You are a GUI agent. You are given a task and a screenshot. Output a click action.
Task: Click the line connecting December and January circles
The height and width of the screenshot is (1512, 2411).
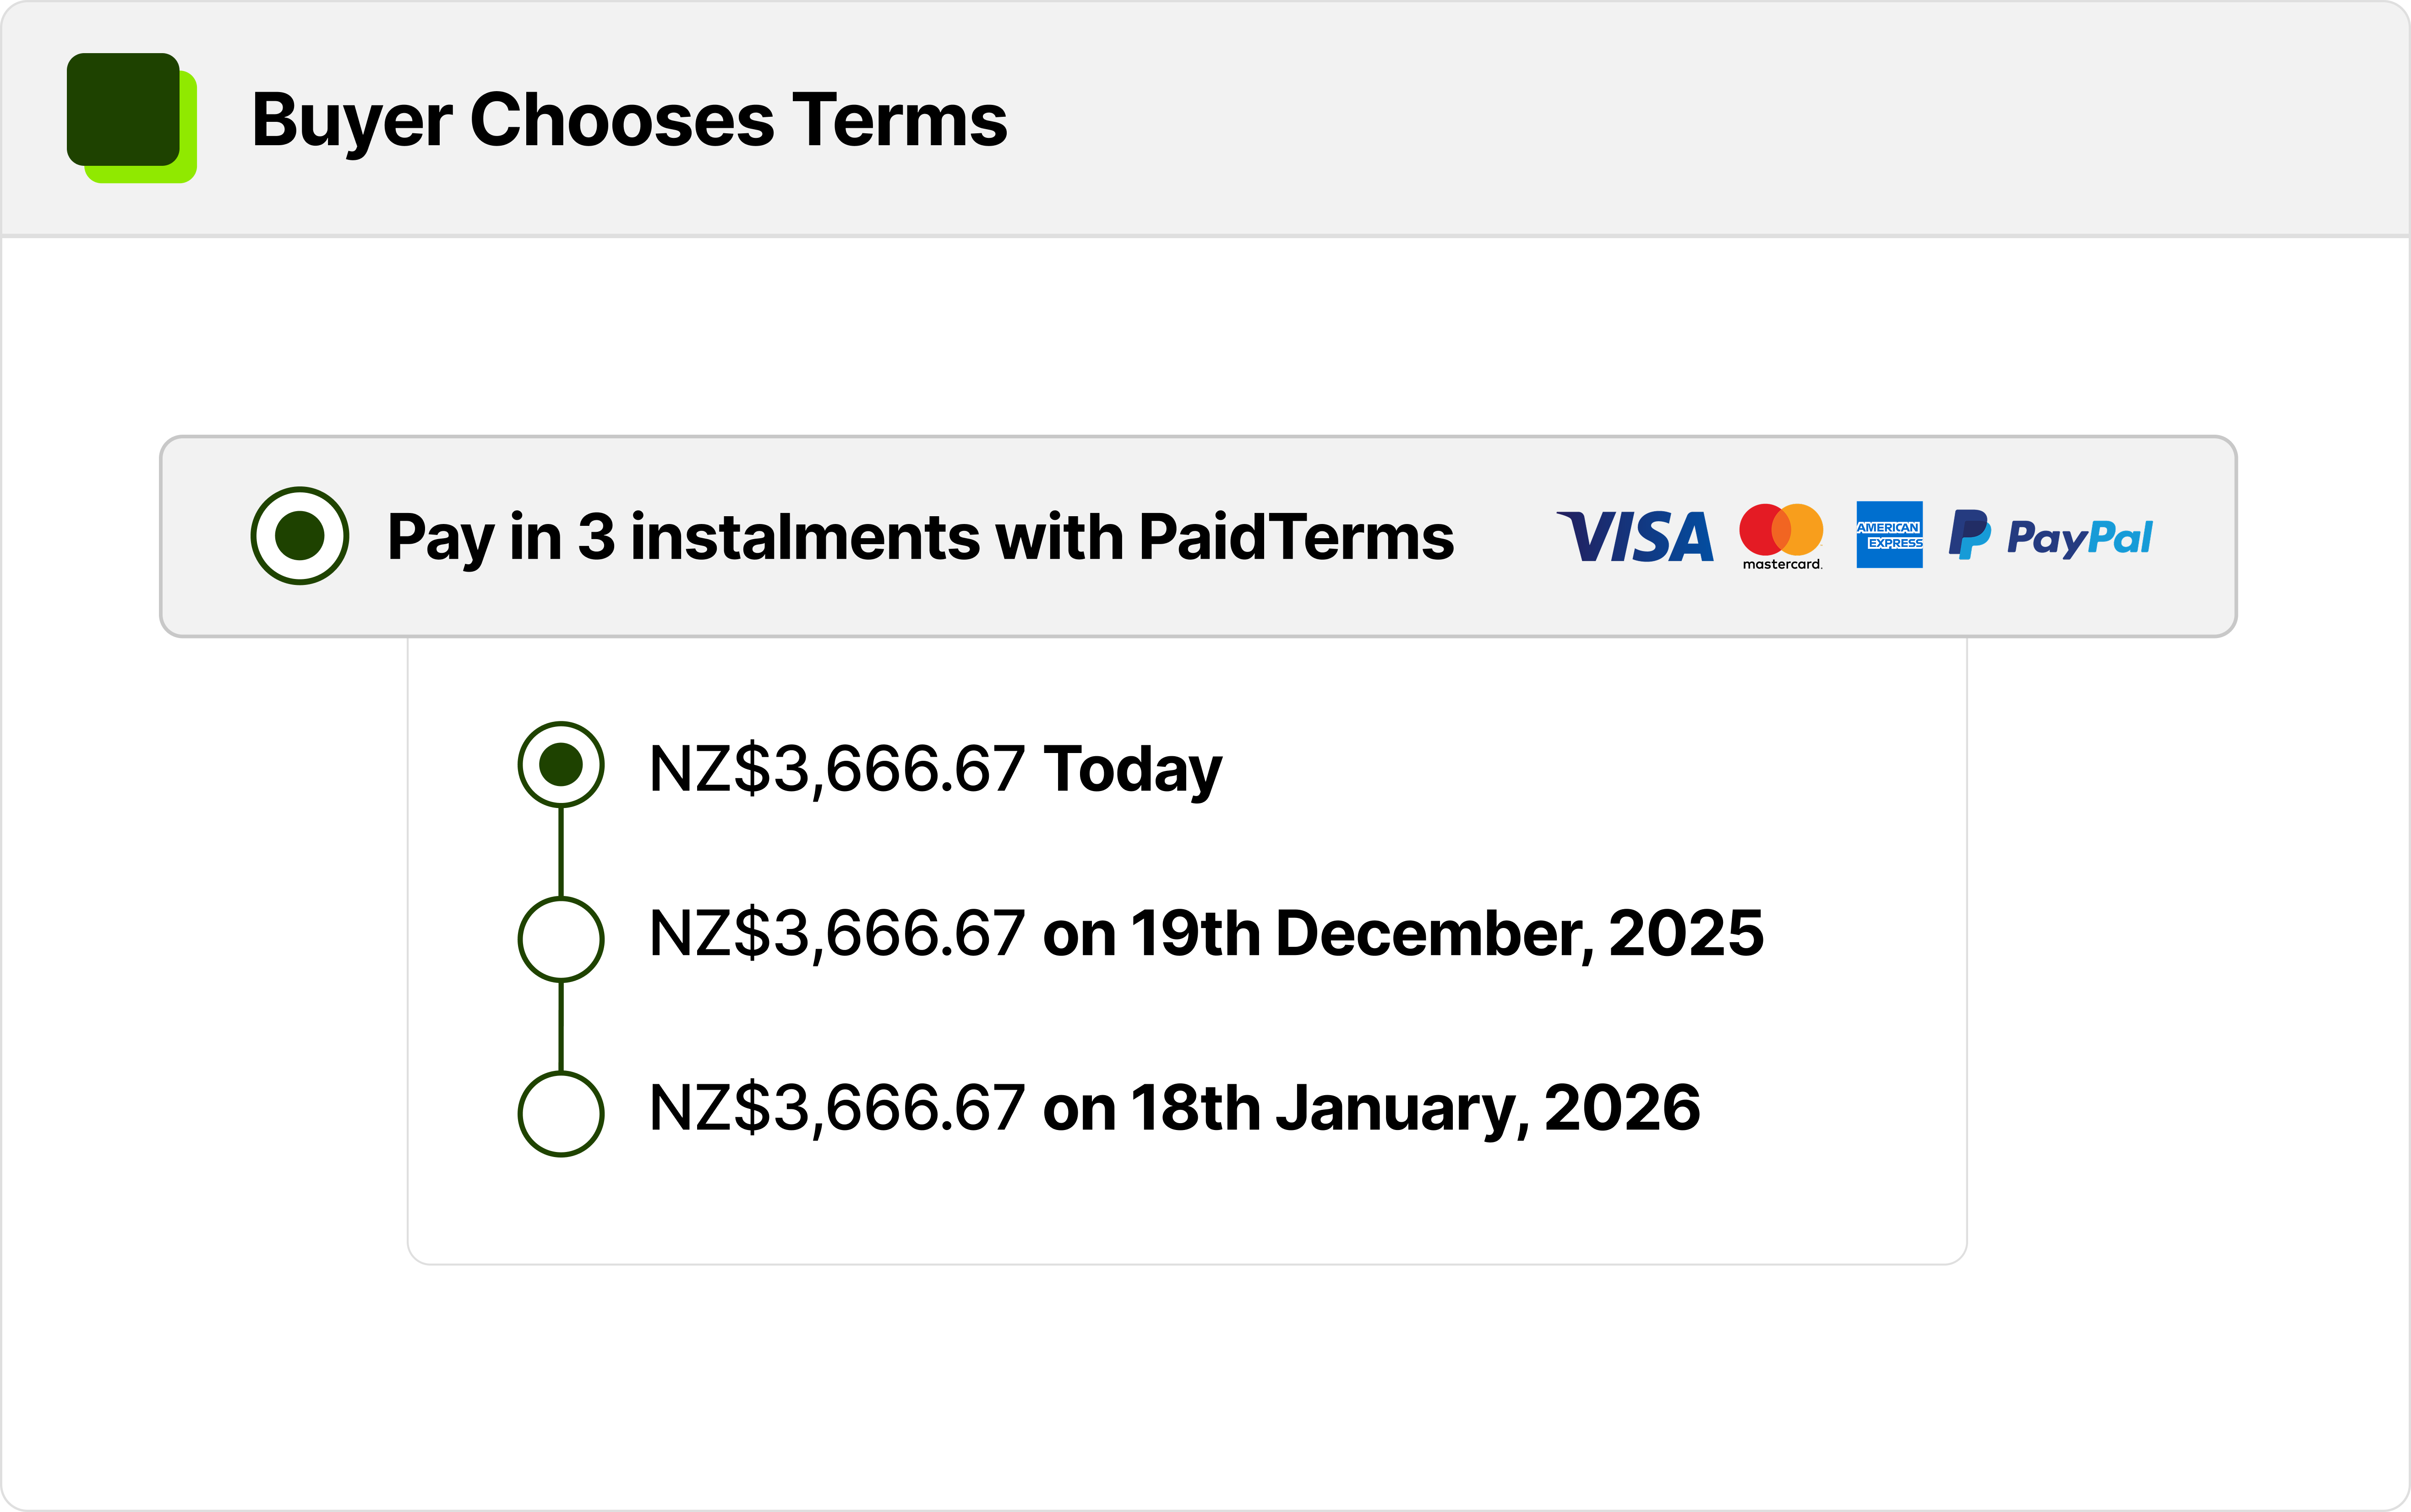[561, 1026]
